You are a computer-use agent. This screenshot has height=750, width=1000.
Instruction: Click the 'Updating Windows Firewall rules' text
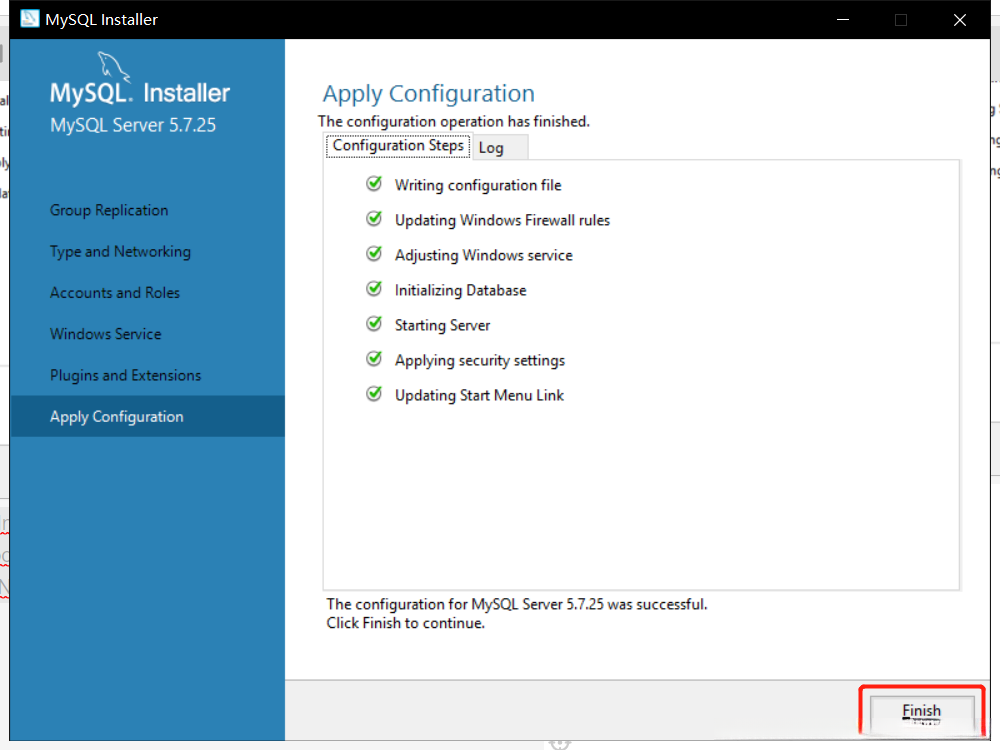[x=502, y=221]
